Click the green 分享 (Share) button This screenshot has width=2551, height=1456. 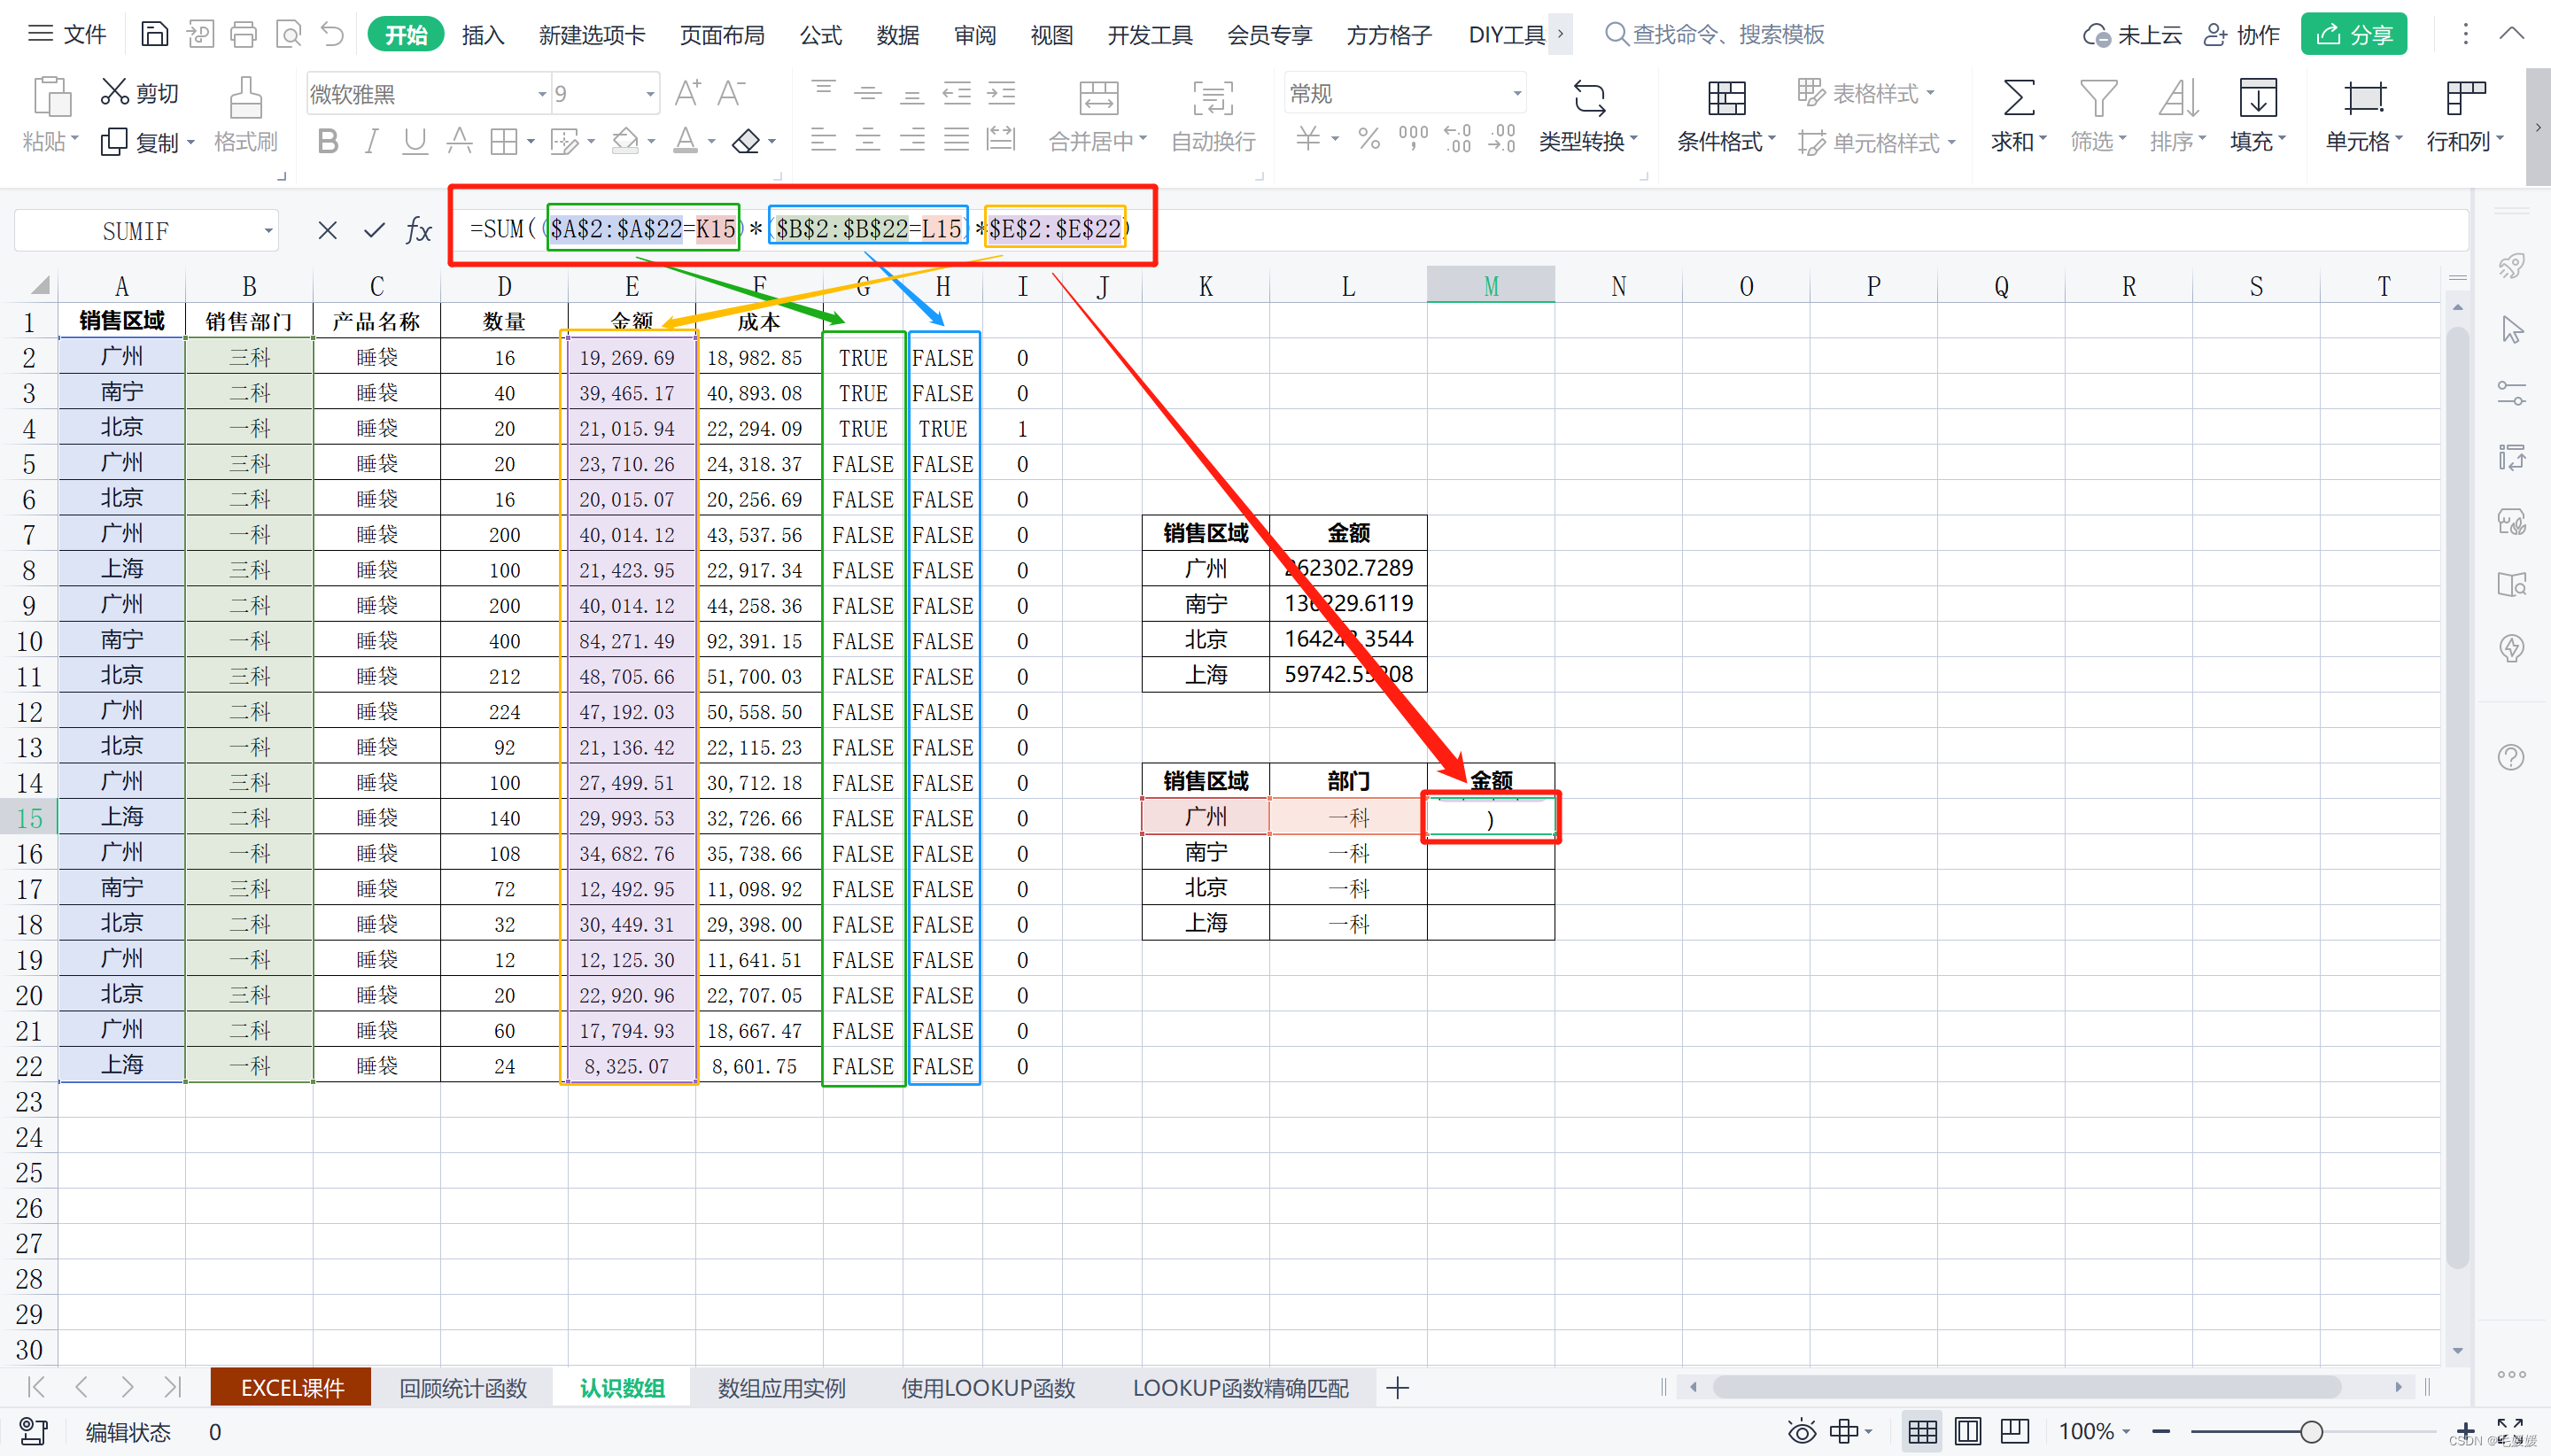tap(2354, 35)
